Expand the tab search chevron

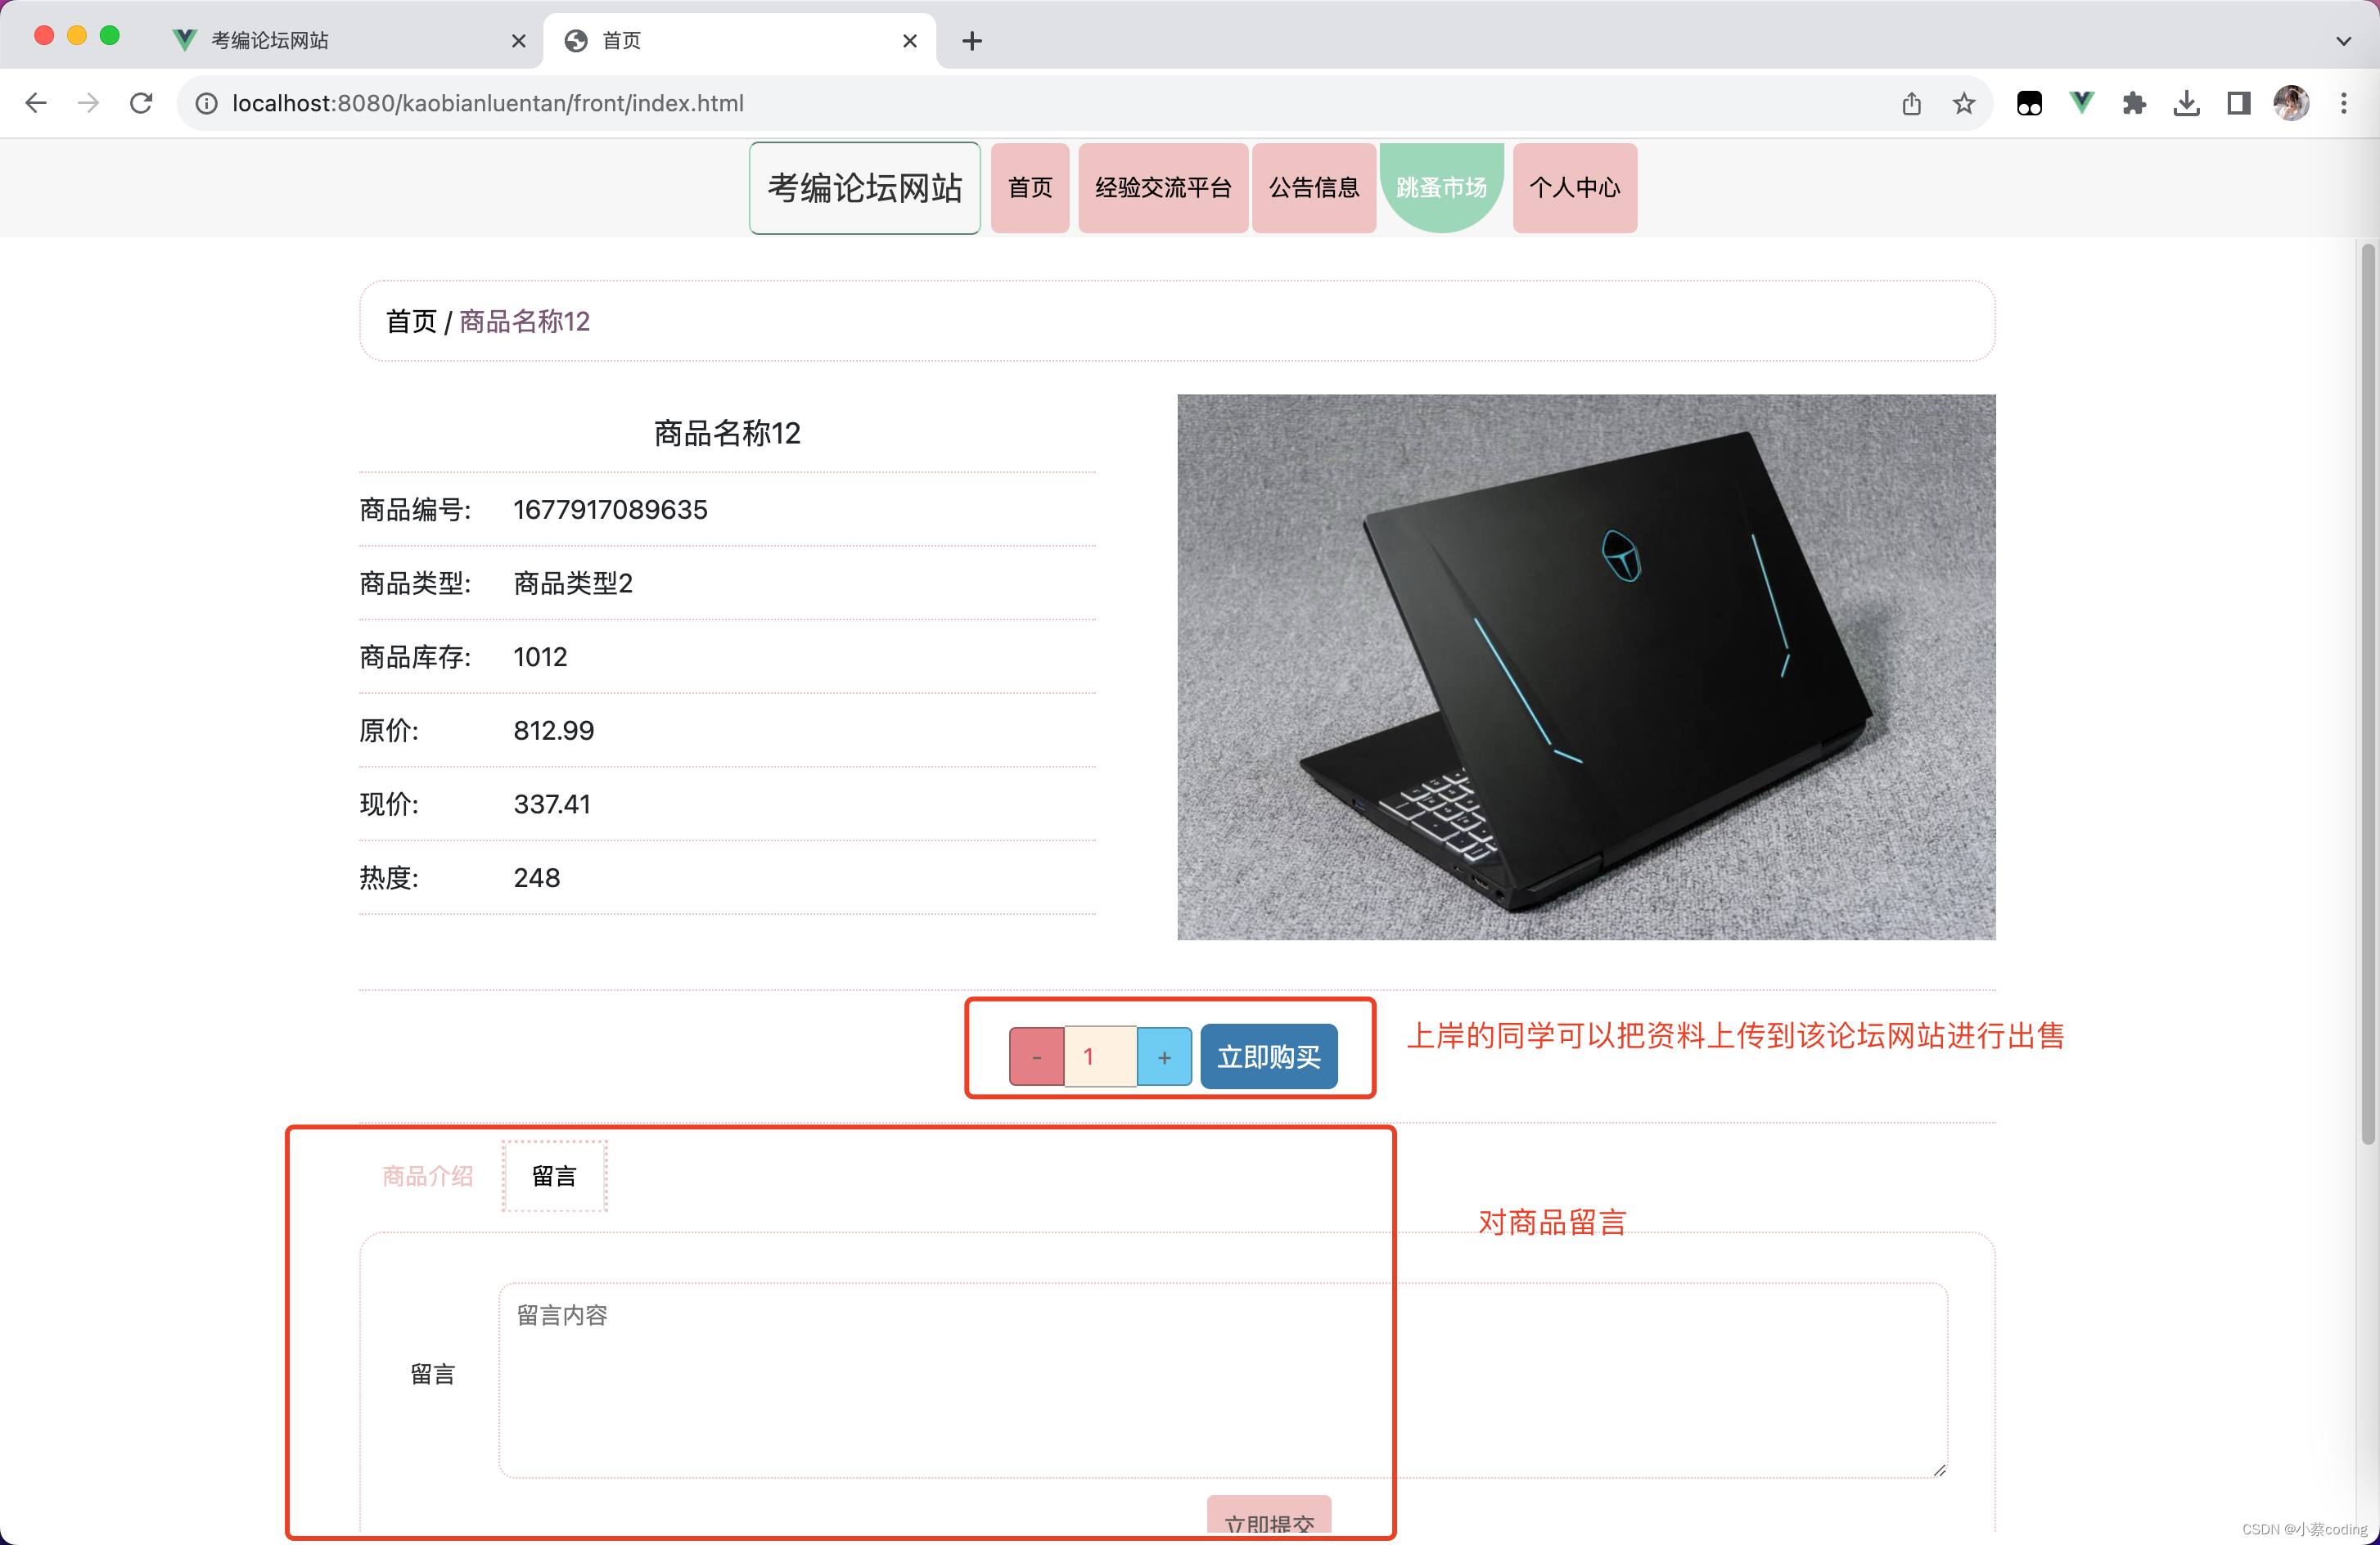[x=2343, y=41]
